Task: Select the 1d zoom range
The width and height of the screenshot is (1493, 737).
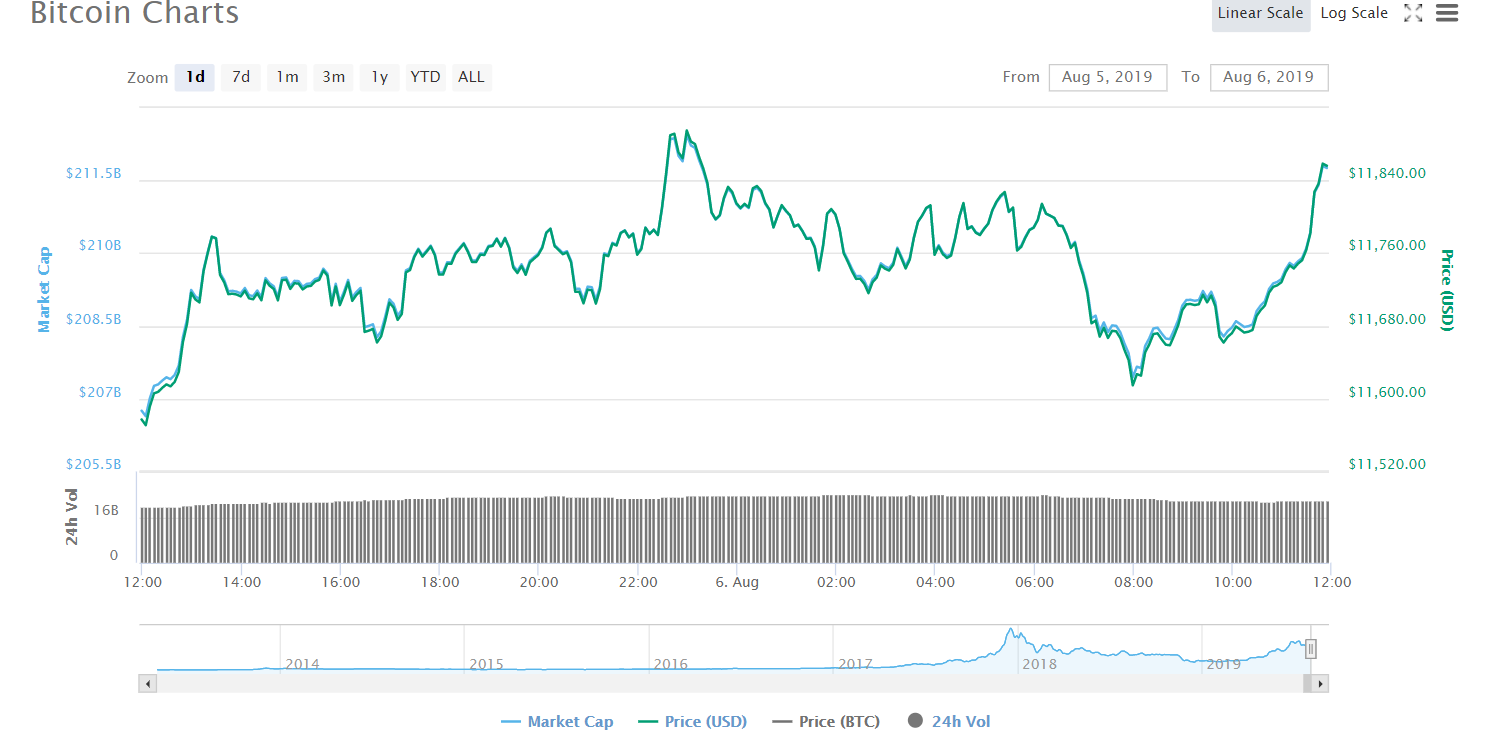Action: click(x=195, y=77)
